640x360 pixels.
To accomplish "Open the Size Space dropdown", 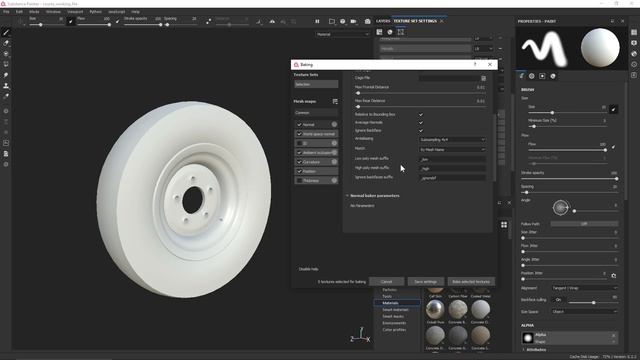I will pyautogui.click(x=584, y=312).
